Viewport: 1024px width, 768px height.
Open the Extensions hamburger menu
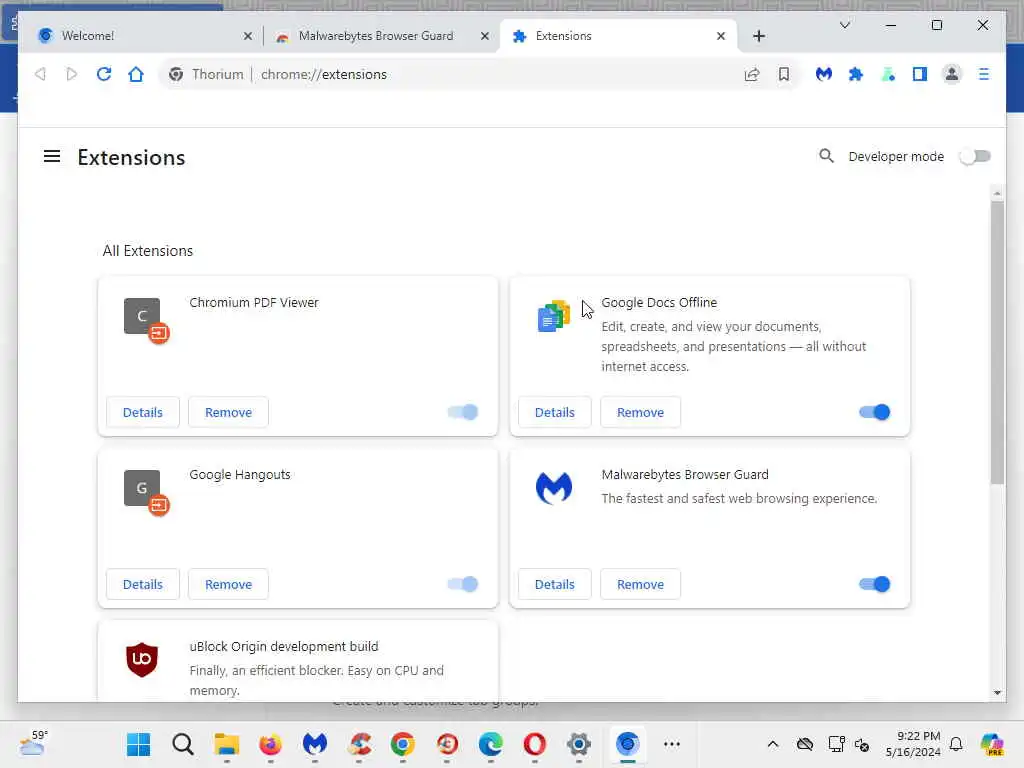(x=52, y=157)
